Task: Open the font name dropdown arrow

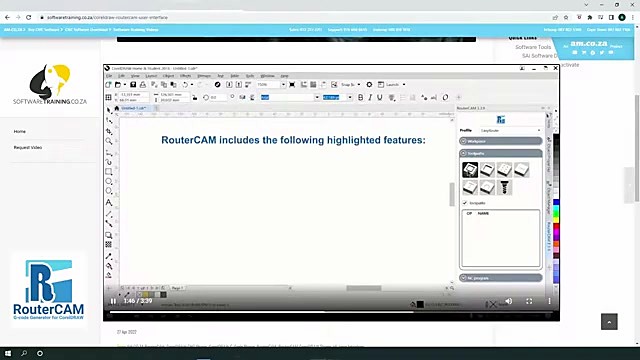Action: (x=317, y=97)
